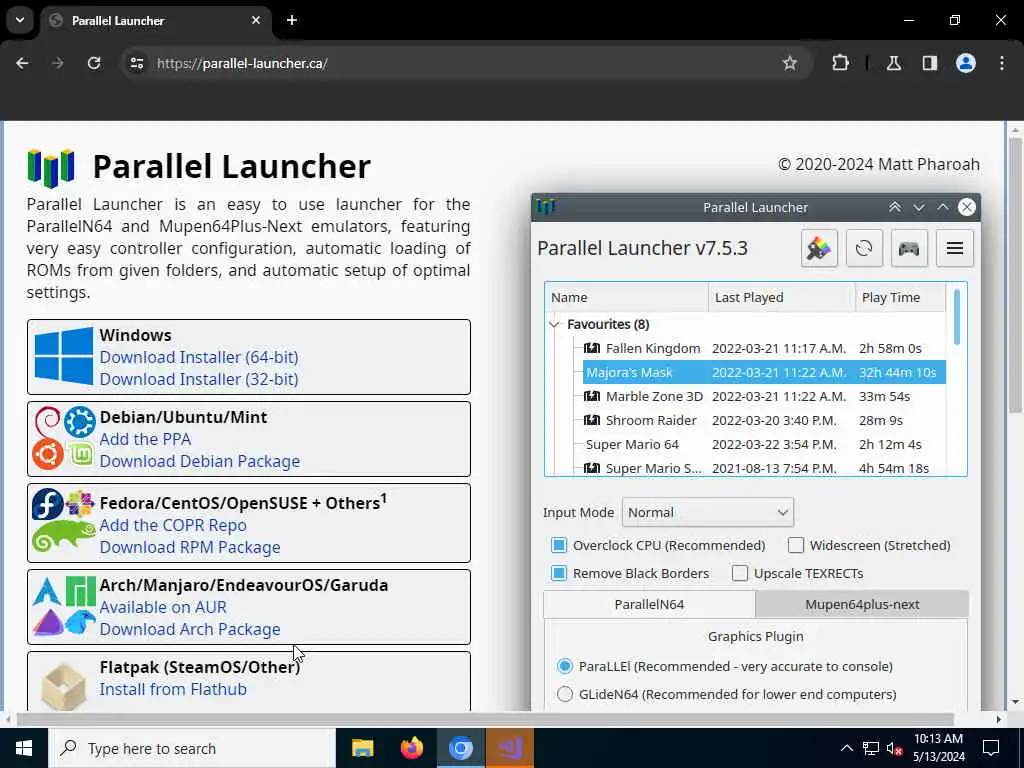This screenshot has width=1024, height=768.
Task: Open the notification center icon
Action: (991, 748)
